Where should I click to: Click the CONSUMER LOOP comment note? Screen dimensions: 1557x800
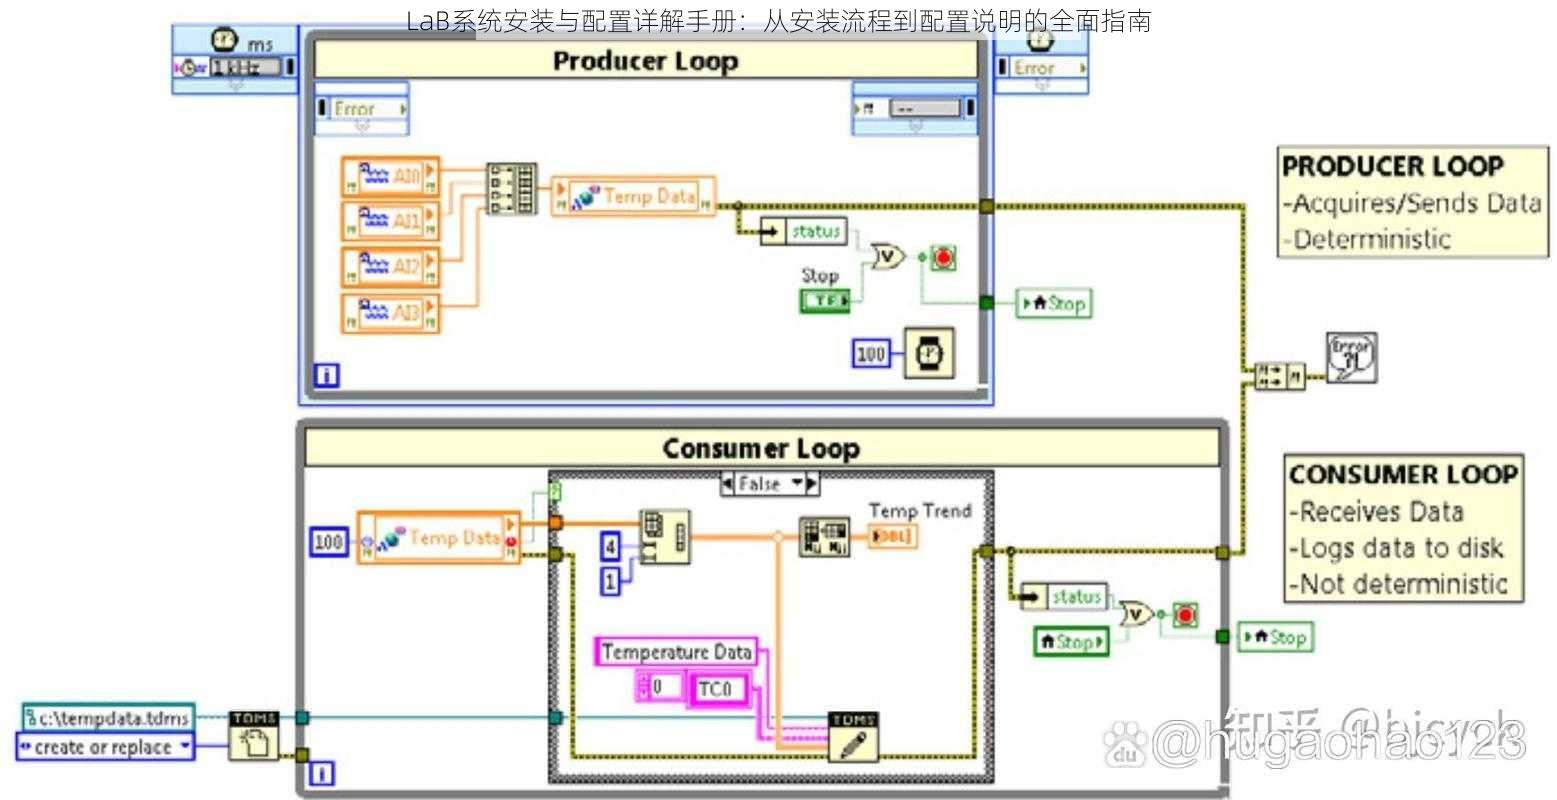[1404, 529]
